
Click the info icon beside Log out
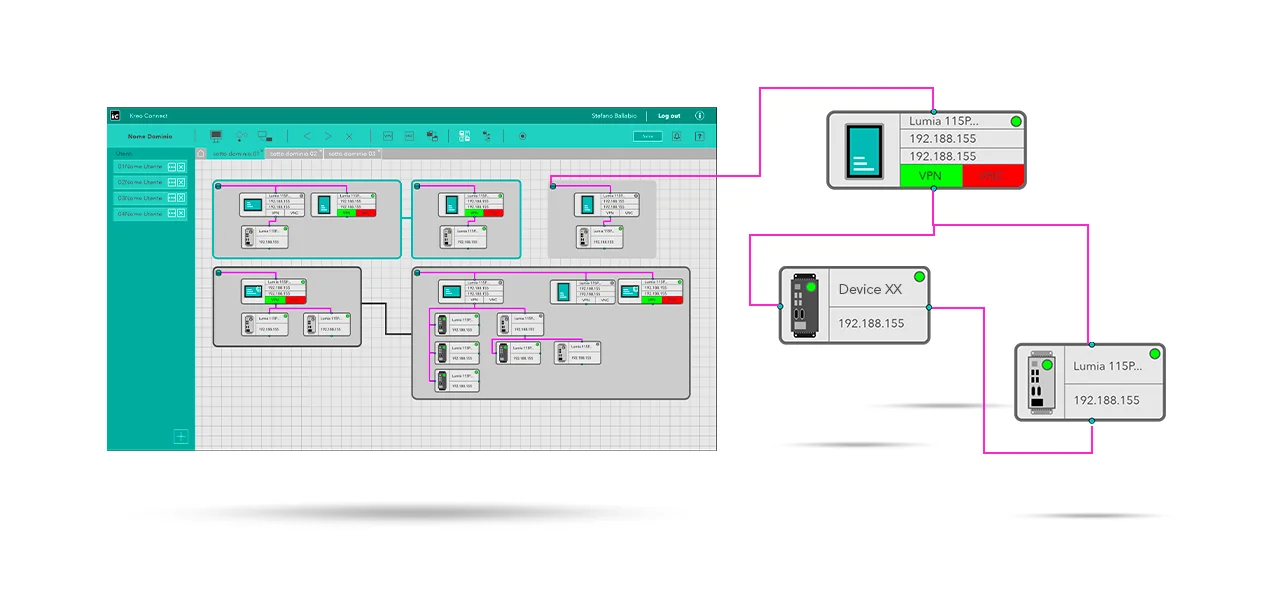[699, 116]
